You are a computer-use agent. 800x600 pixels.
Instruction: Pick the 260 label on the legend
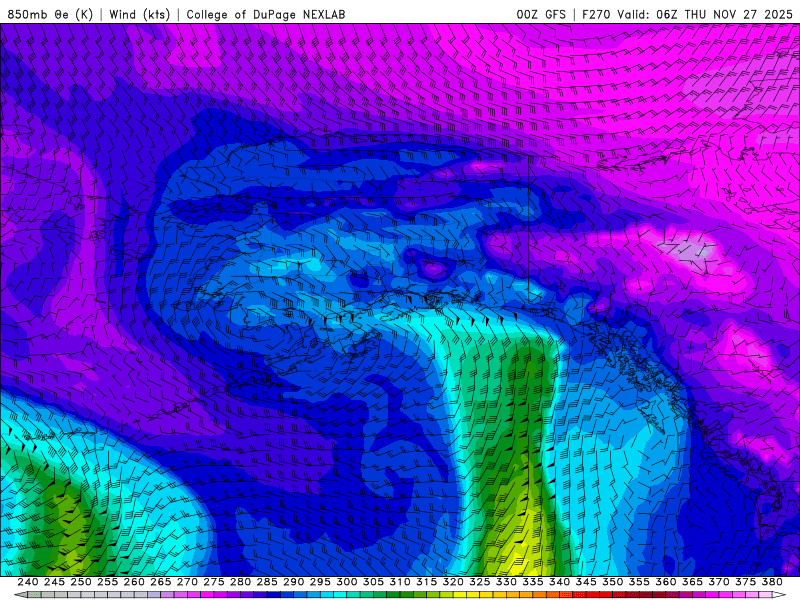pos(134,582)
